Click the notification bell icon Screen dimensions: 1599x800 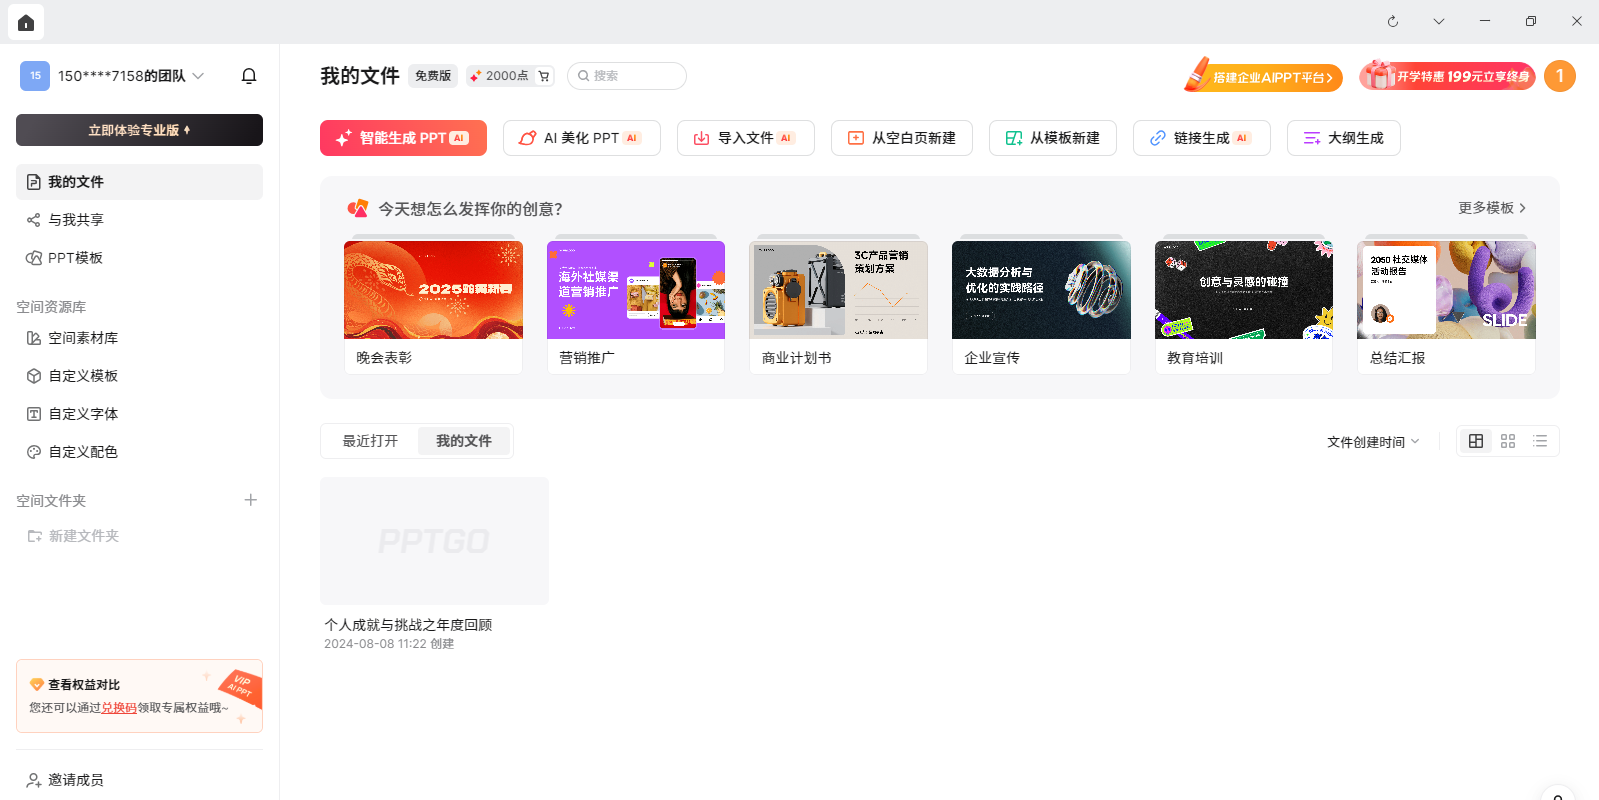tap(249, 76)
